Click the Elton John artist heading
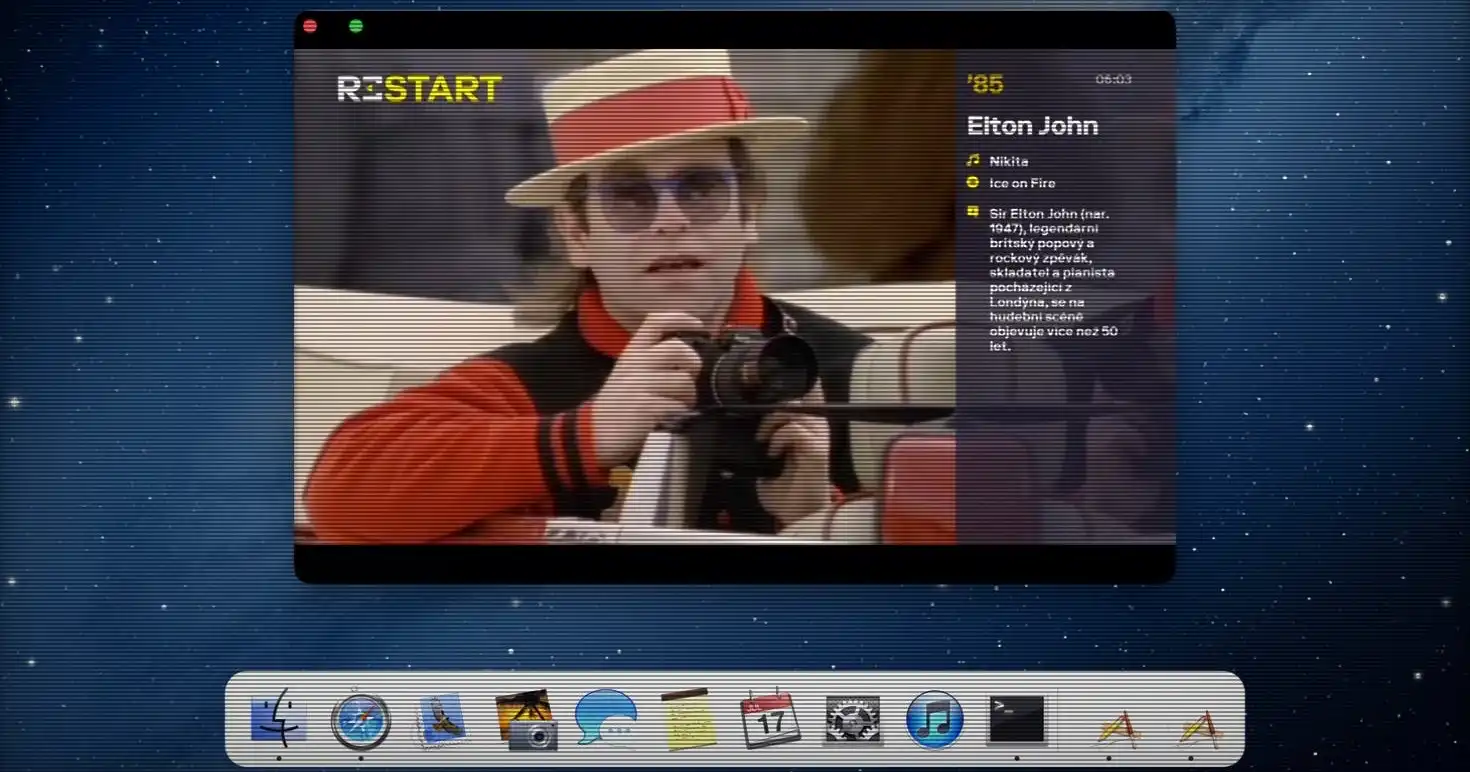Image resolution: width=1470 pixels, height=772 pixels. [1032, 126]
